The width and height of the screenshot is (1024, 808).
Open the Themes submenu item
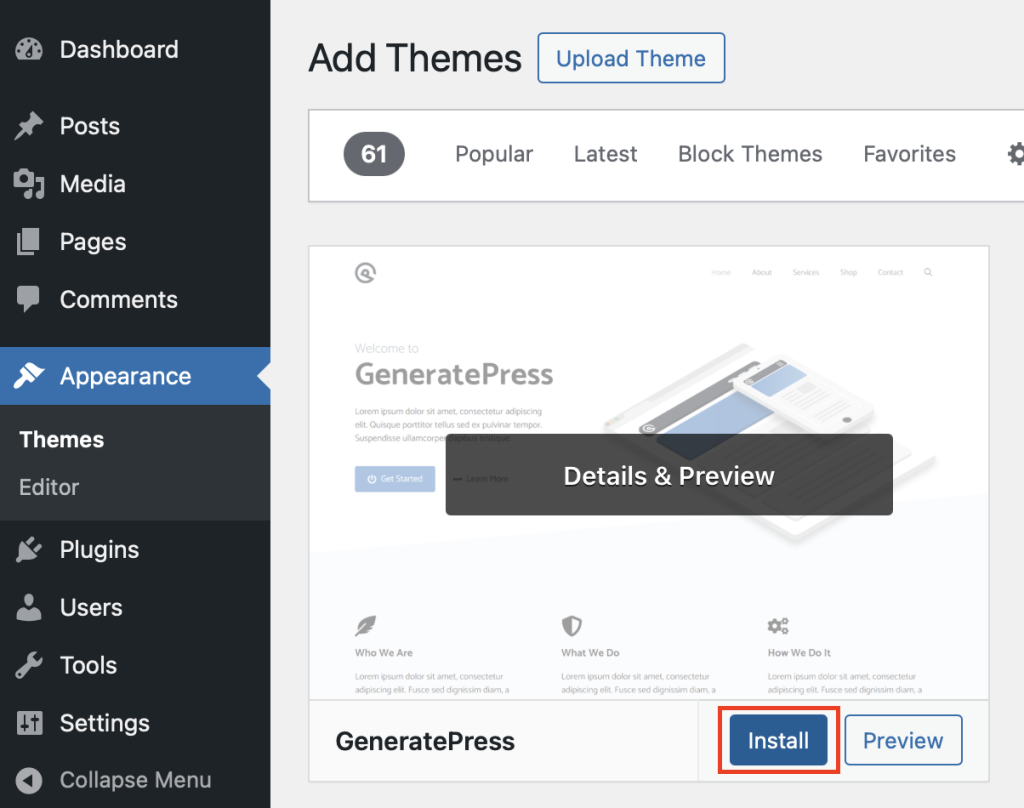(x=61, y=440)
